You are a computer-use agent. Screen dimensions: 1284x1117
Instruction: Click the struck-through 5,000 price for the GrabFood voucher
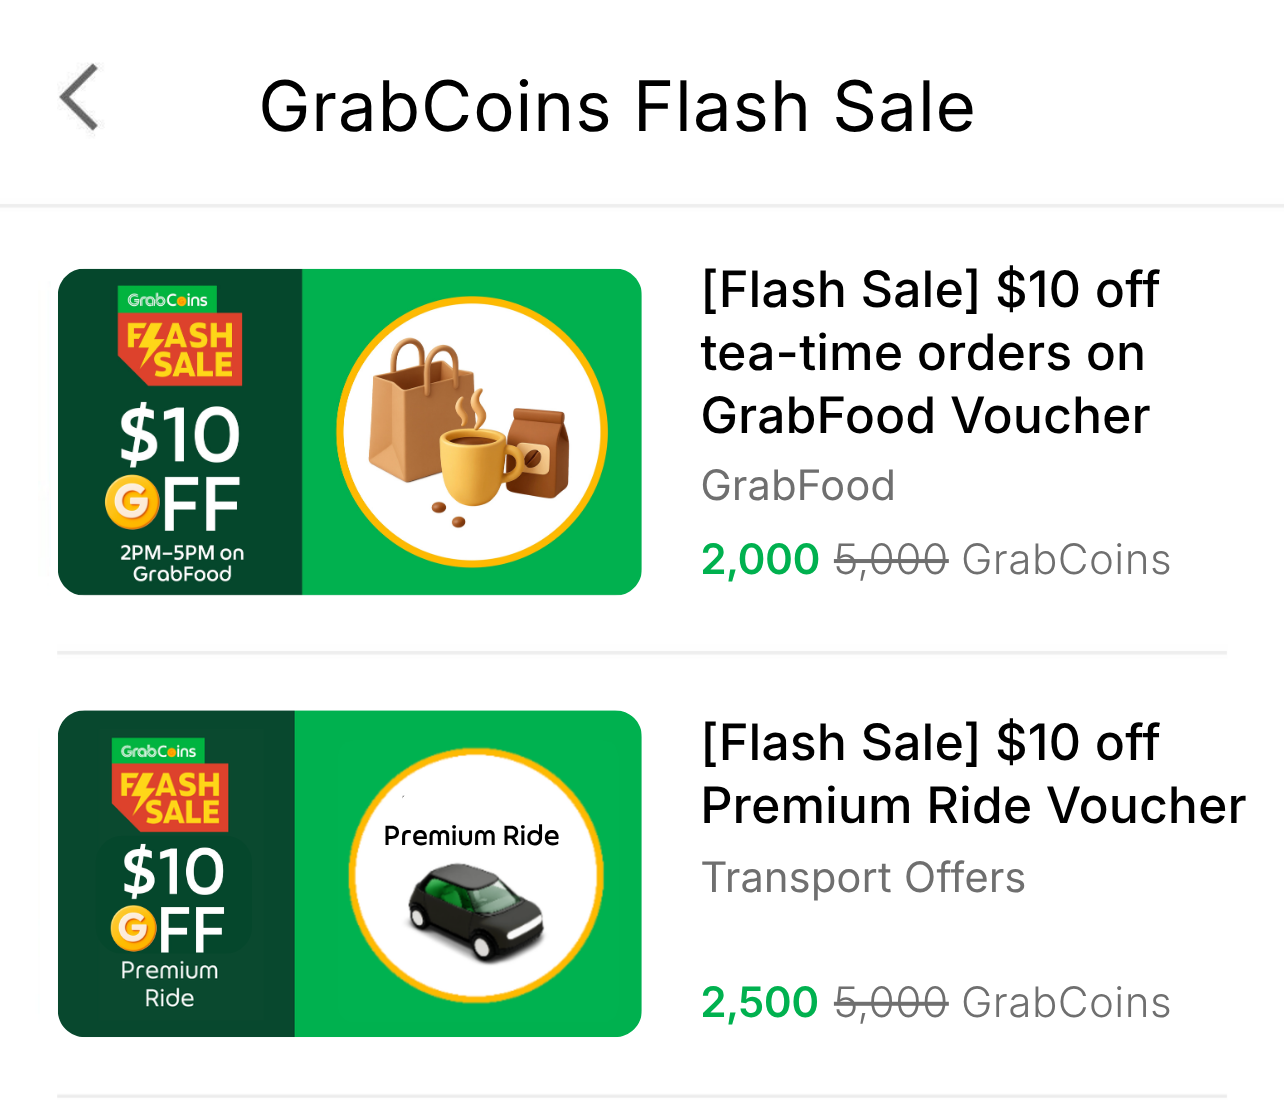click(891, 560)
